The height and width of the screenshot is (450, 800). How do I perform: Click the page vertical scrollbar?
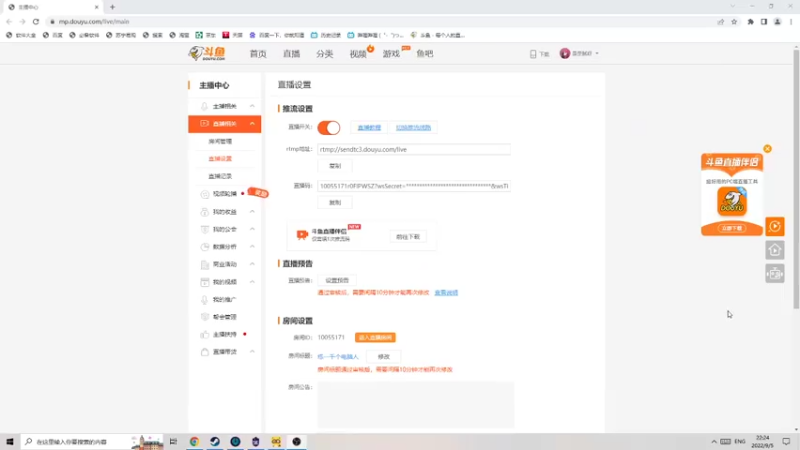(796, 179)
